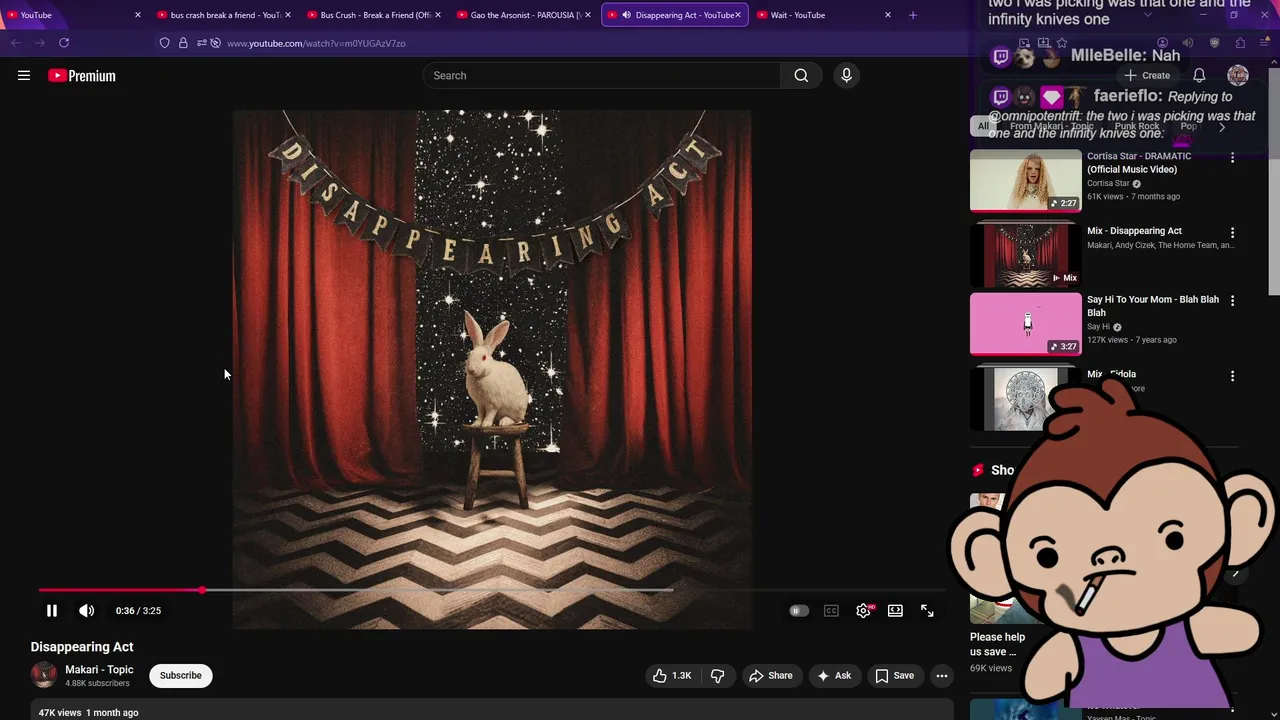Enter full screen mode

tap(927, 610)
